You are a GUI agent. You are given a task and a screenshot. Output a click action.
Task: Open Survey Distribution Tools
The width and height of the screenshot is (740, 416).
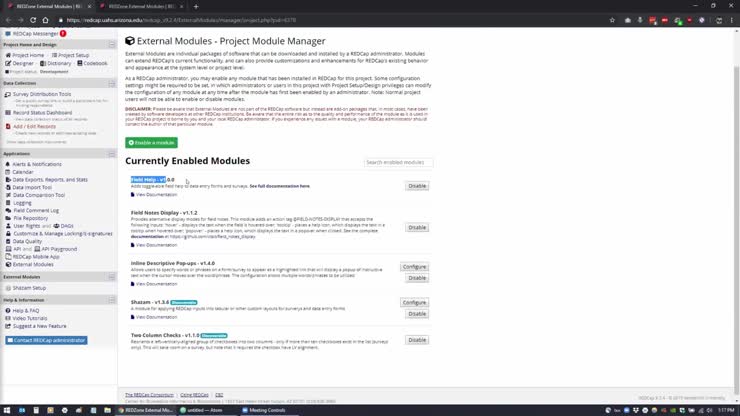pyautogui.click(x=42, y=94)
